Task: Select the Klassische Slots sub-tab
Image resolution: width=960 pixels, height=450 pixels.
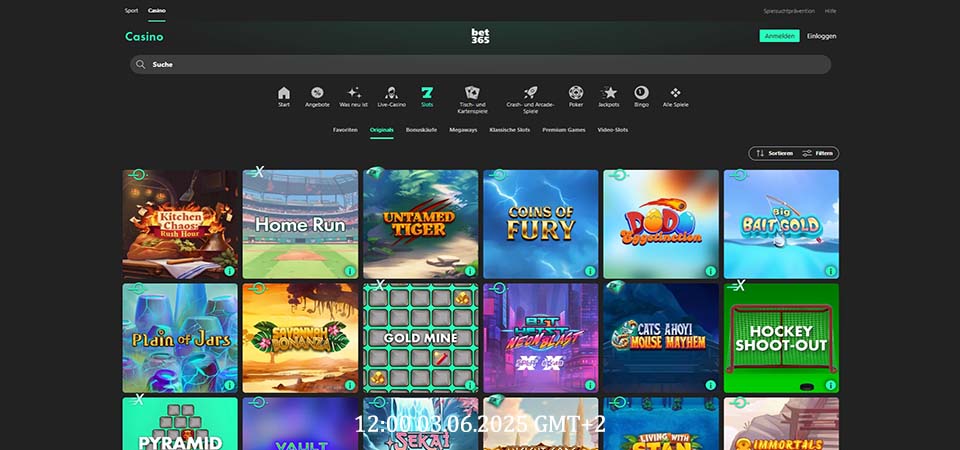Action: click(509, 130)
